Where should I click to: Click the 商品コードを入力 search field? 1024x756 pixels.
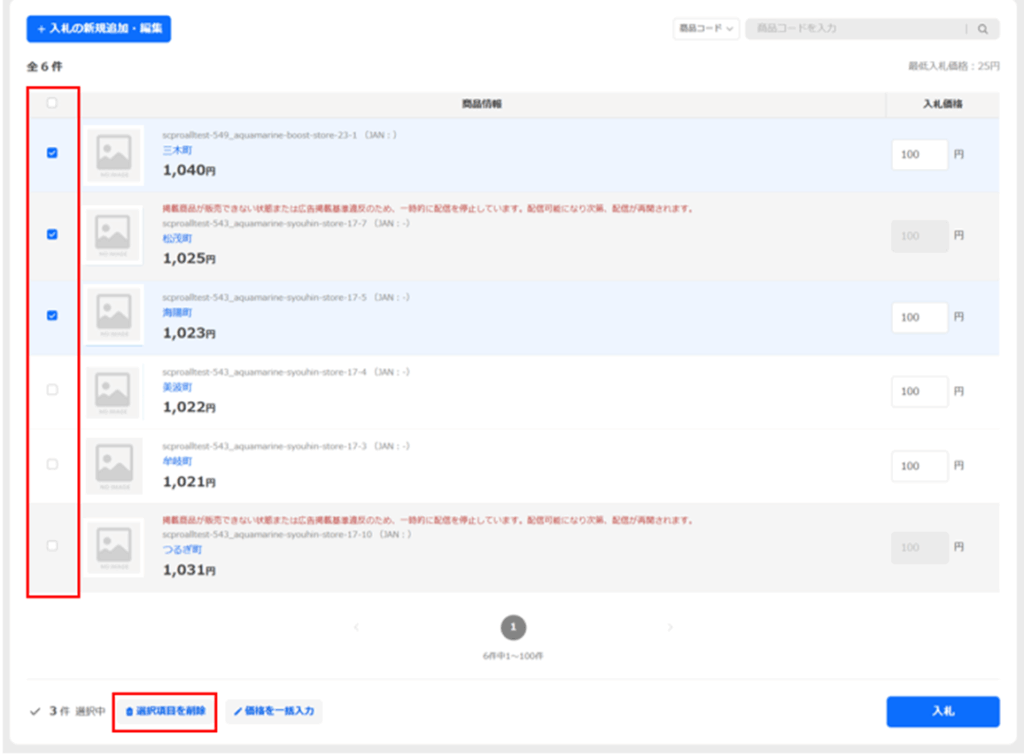tap(855, 29)
